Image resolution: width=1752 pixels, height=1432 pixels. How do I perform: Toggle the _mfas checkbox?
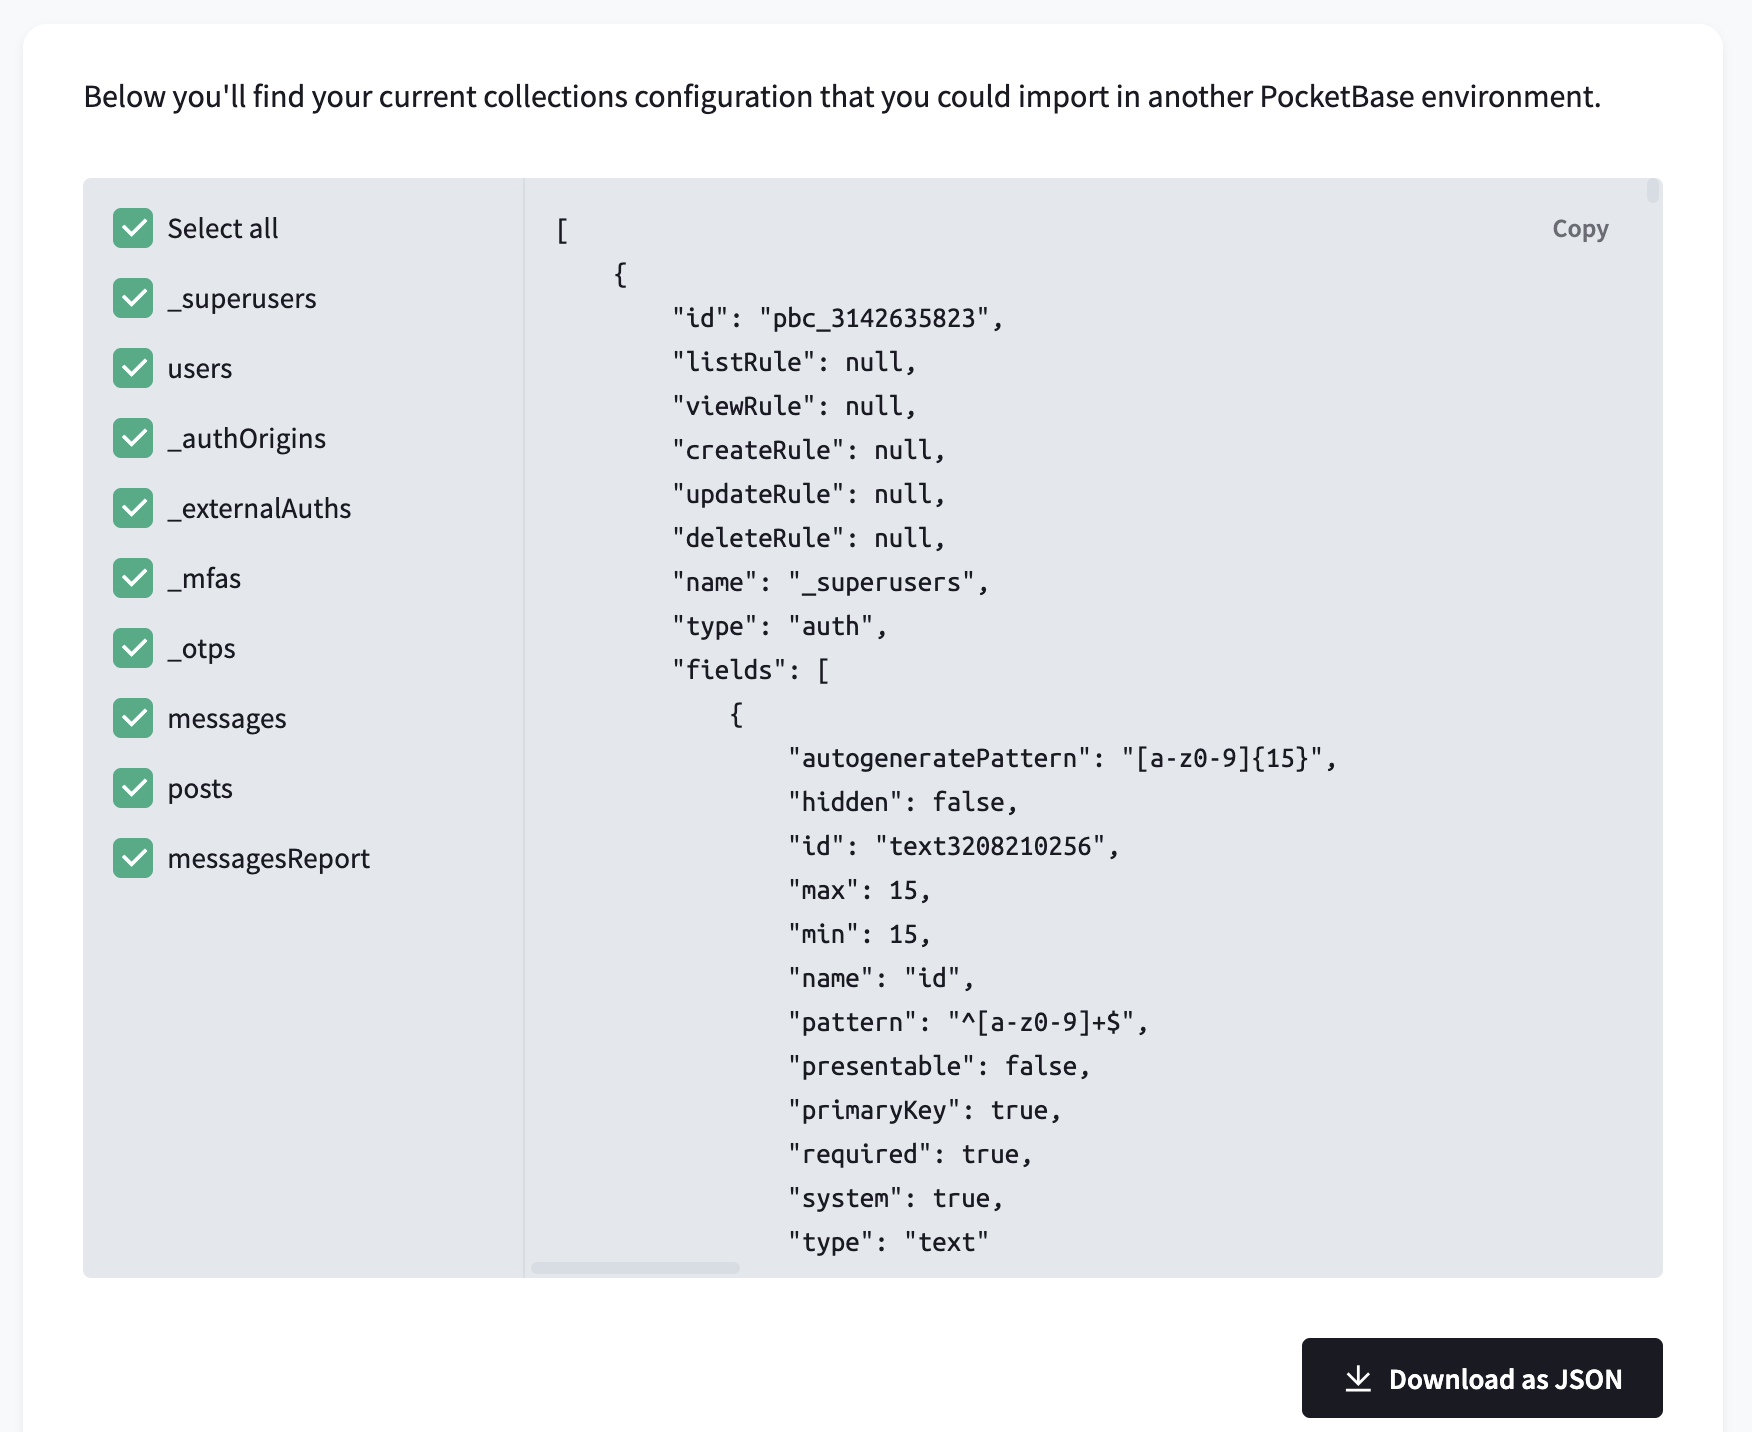(x=133, y=578)
